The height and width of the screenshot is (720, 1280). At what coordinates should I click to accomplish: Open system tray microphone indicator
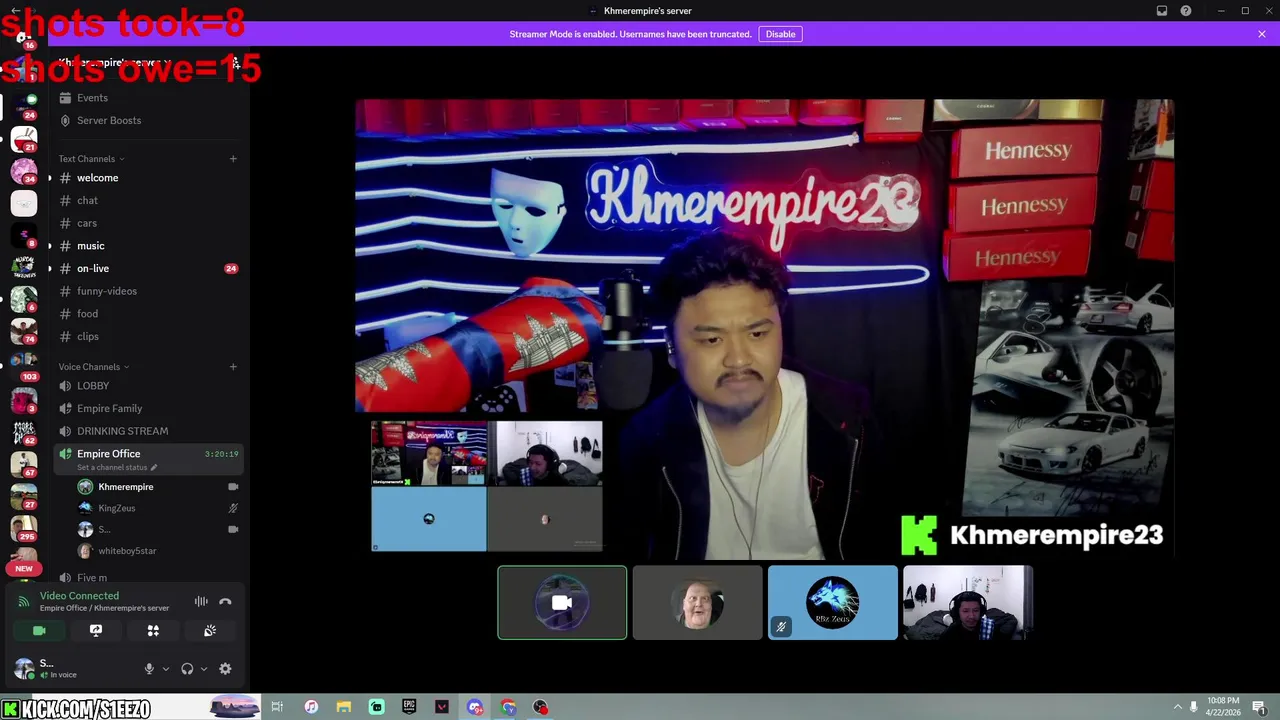click(1193, 707)
